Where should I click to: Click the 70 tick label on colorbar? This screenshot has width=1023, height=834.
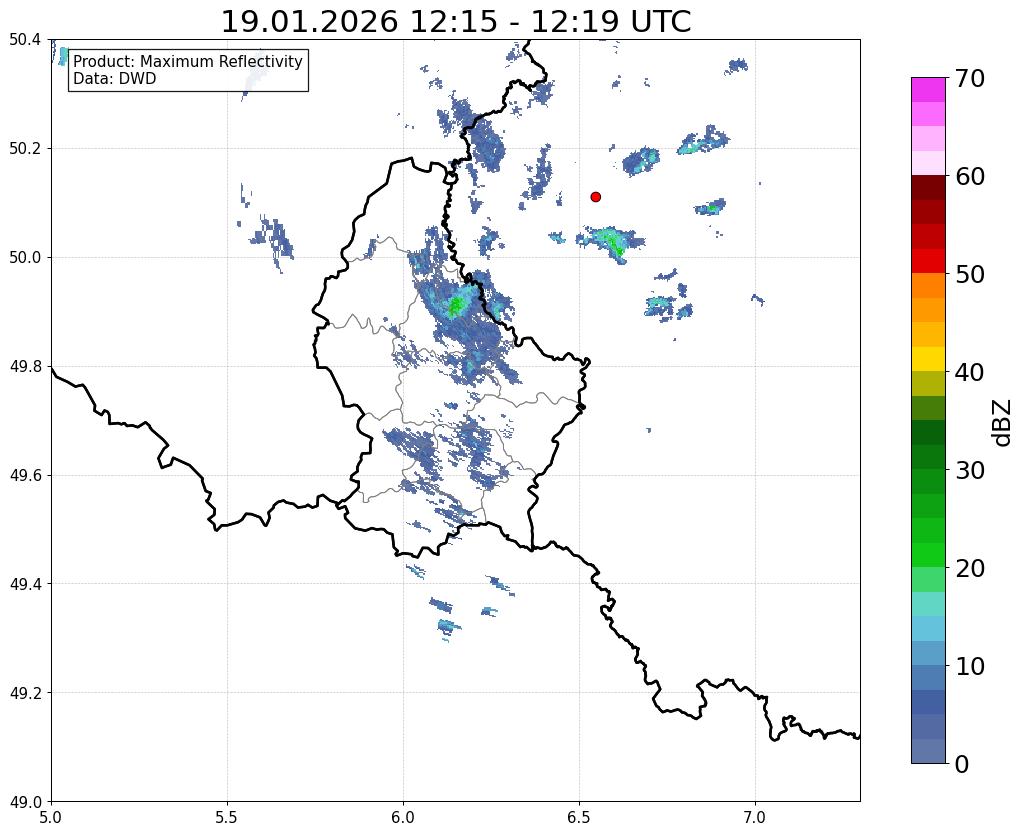coord(970,78)
